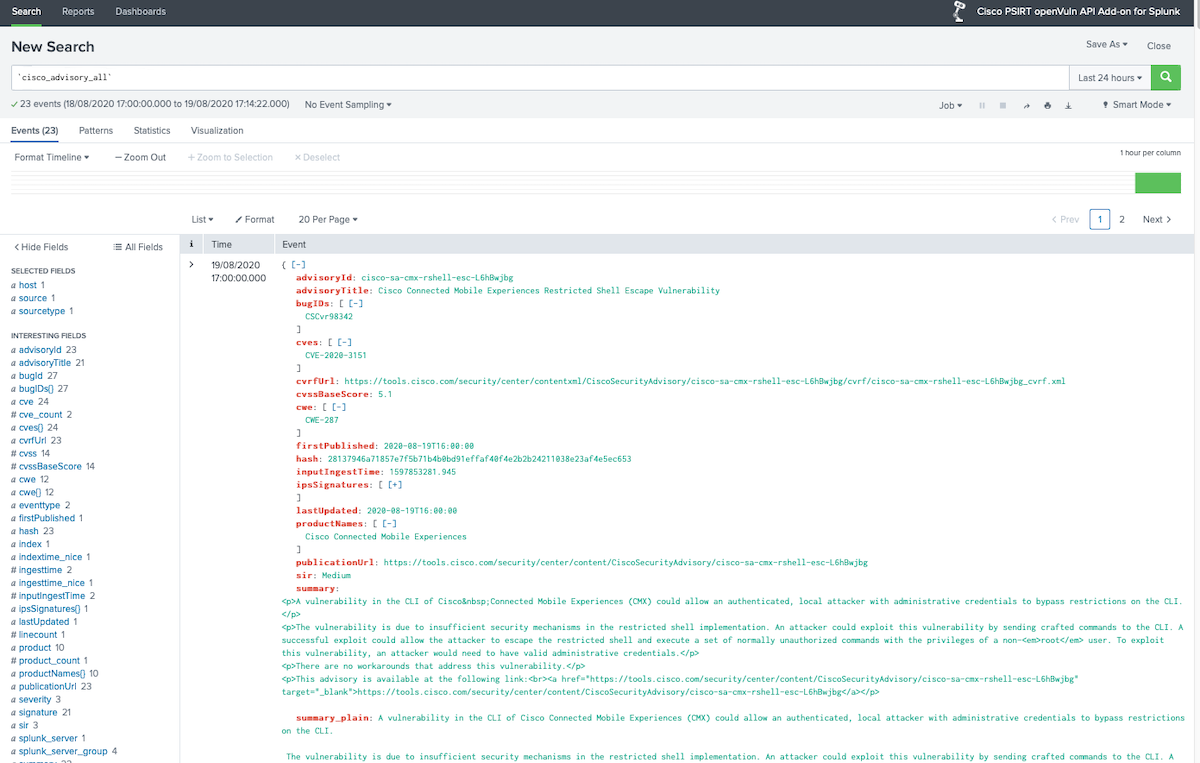Go to Next results page
The image size is (1200, 763).
[x=1157, y=219]
